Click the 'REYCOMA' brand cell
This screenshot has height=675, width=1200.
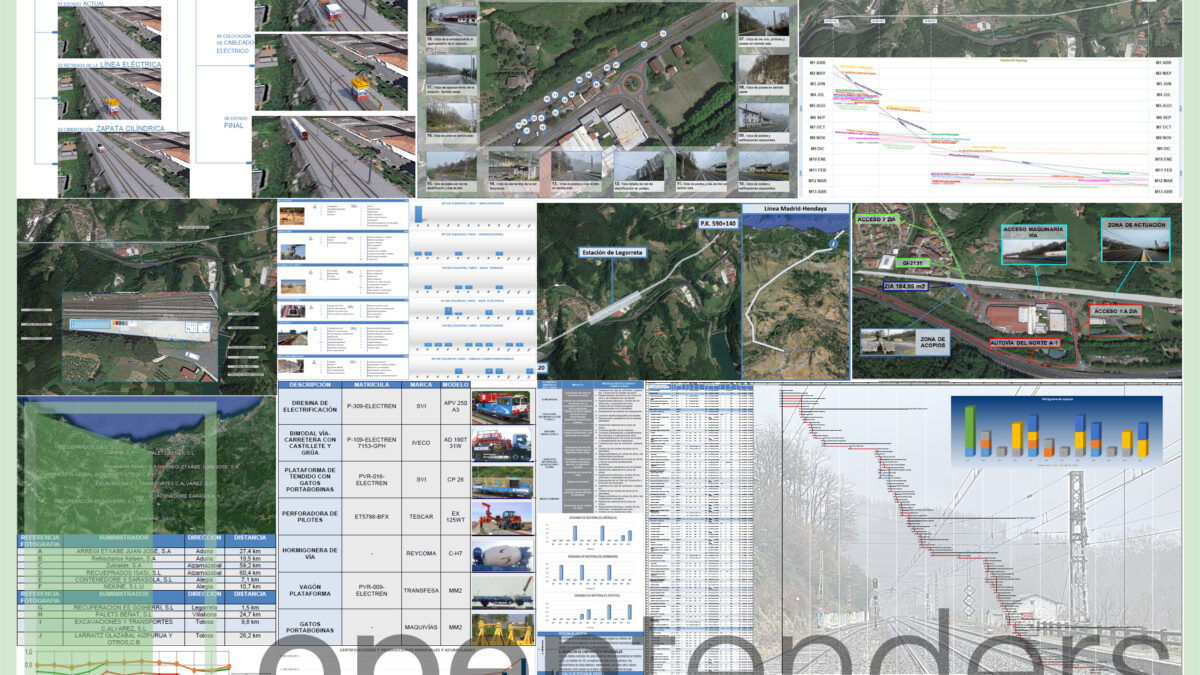click(x=421, y=553)
